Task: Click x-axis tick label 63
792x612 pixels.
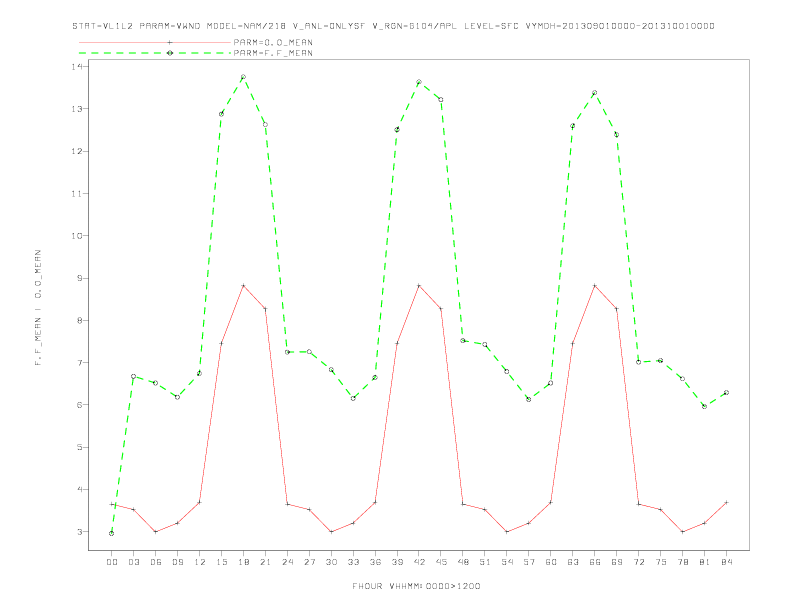Action: point(573,562)
